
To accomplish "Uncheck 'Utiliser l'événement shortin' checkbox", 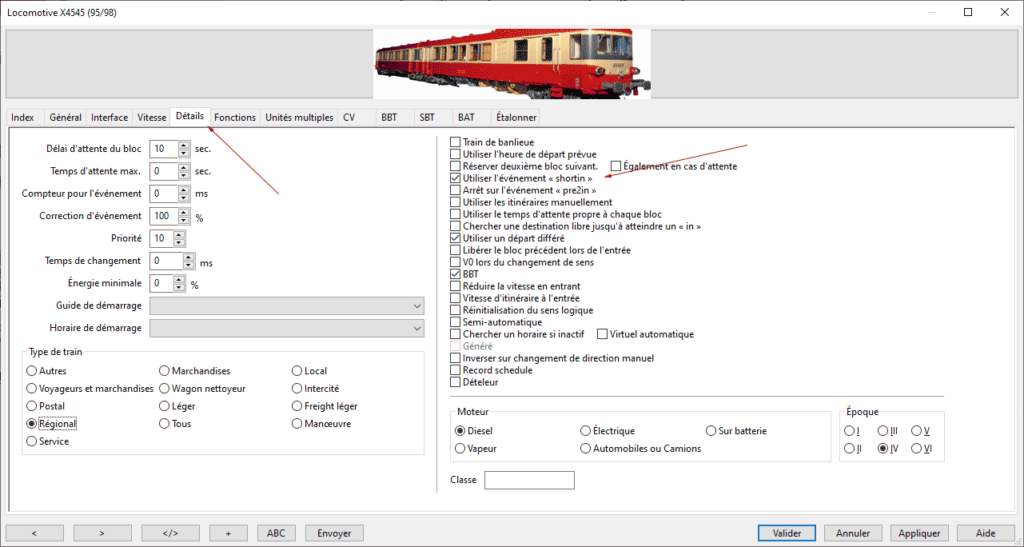I will coord(456,178).
